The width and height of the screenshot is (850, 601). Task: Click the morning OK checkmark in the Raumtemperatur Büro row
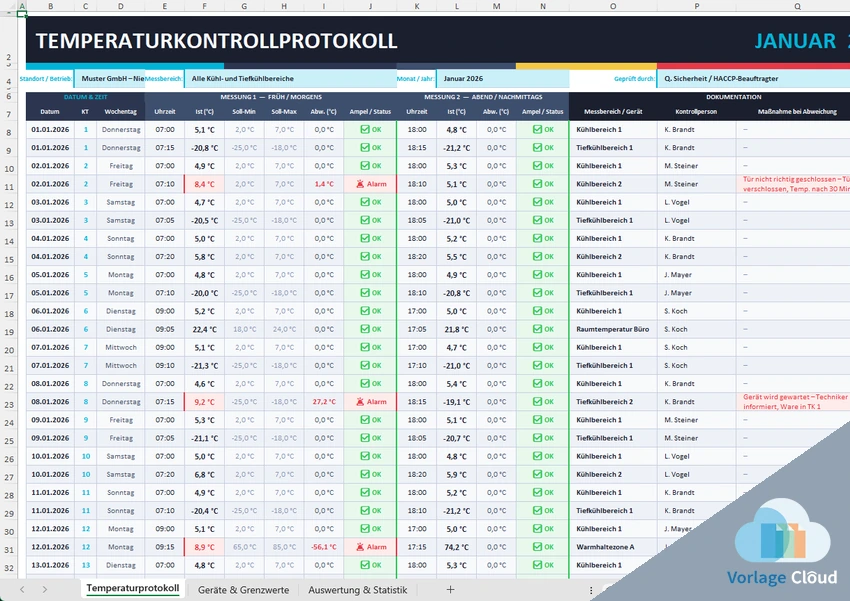[x=365, y=329]
